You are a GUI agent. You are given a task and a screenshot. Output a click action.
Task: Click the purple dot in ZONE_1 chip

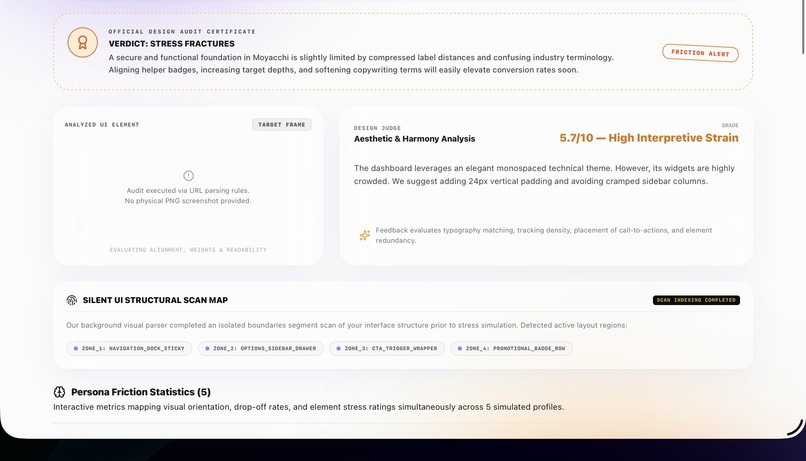(x=76, y=348)
